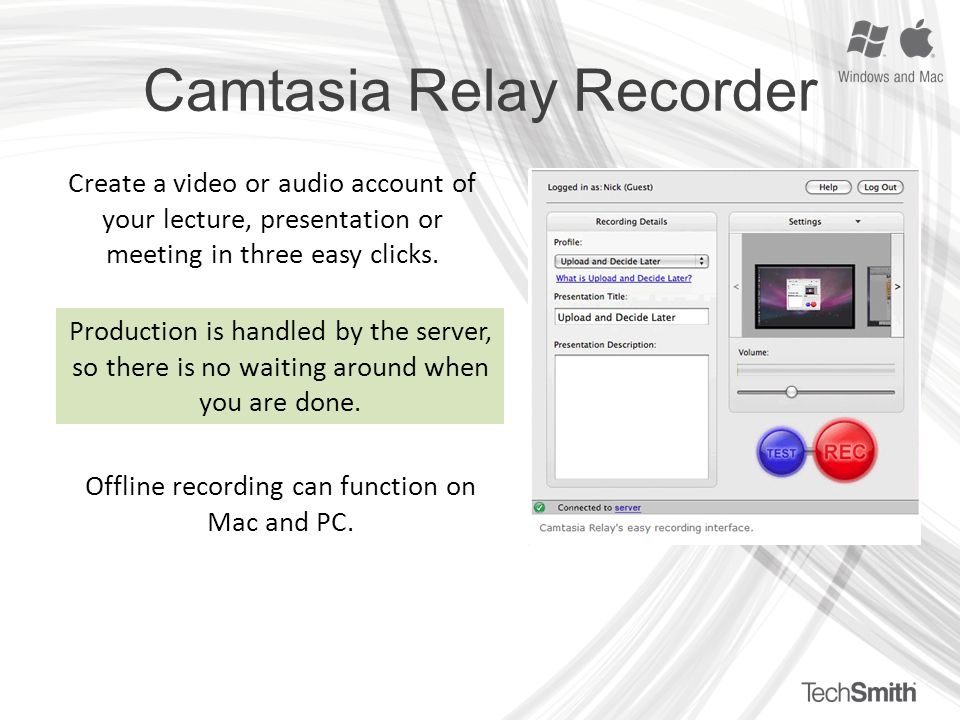Click the TechSmith logo
Image resolution: width=960 pixels, height=720 pixels.
[858, 692]
